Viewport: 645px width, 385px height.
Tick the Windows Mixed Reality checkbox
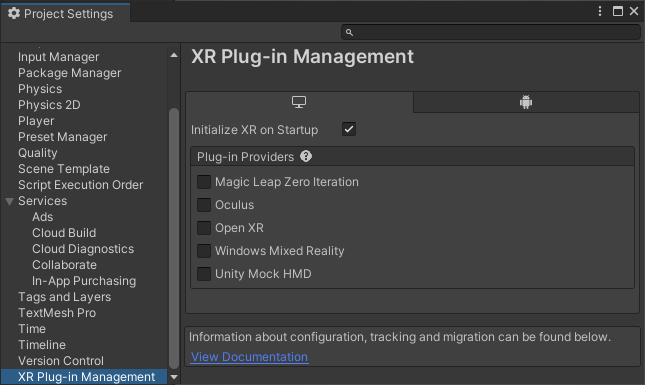coord(204,251)
